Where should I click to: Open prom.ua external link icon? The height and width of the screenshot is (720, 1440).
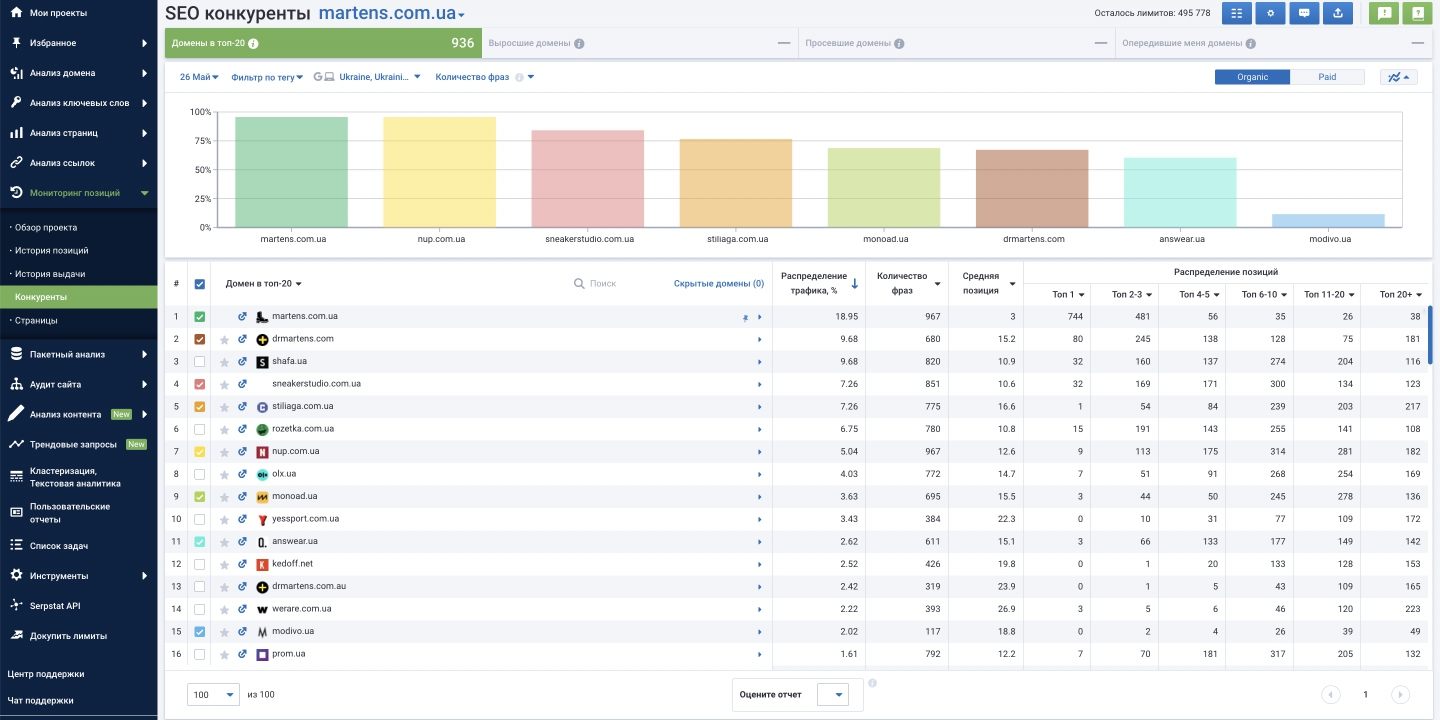coord(242,654)
